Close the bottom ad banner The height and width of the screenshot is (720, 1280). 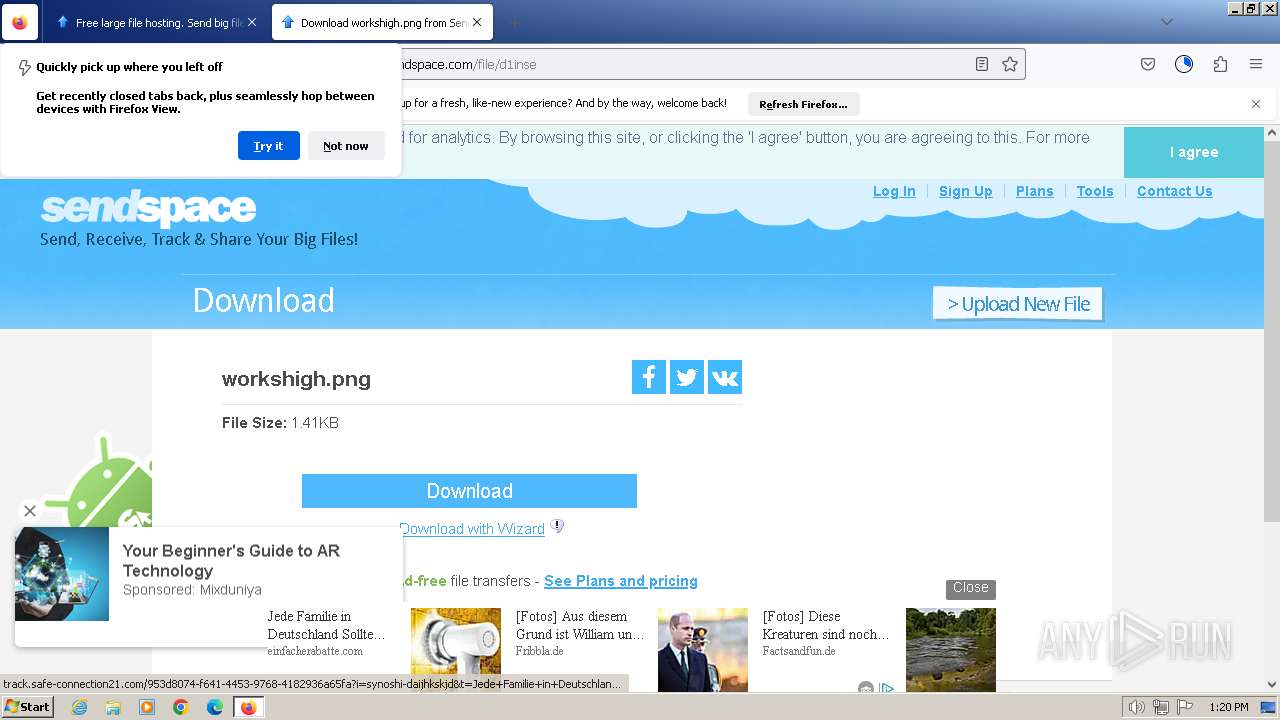pos(971,588)
